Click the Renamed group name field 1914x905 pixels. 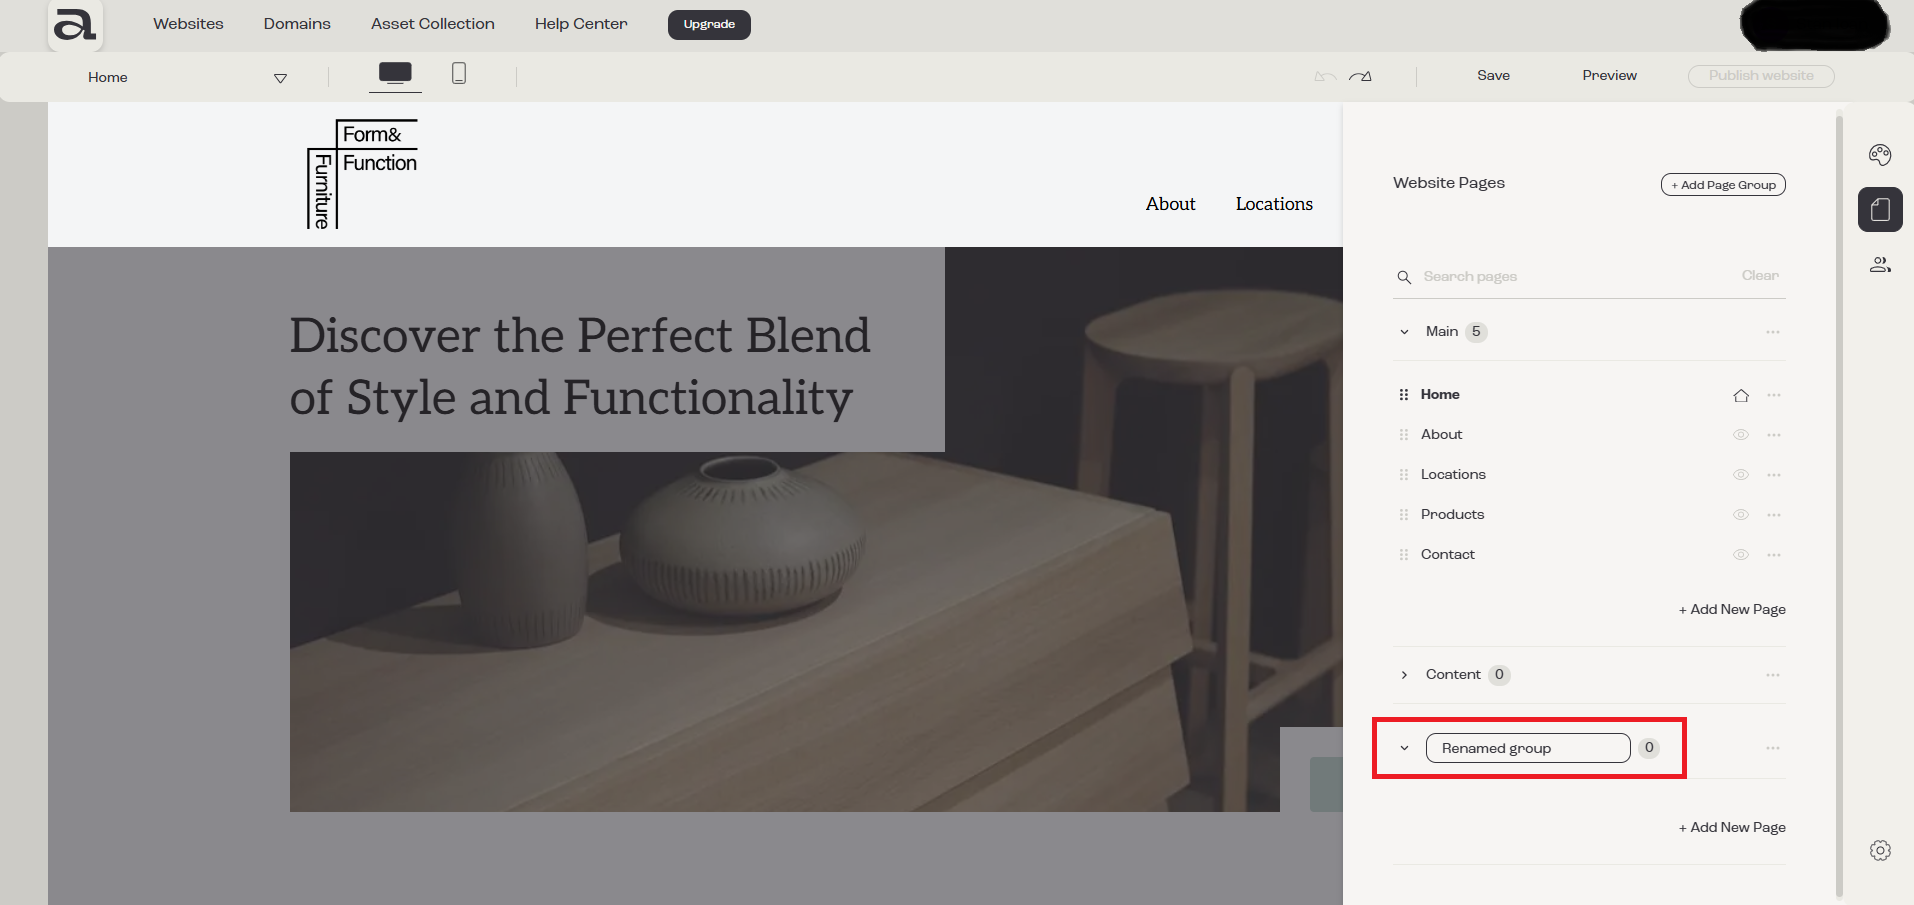1528,748
